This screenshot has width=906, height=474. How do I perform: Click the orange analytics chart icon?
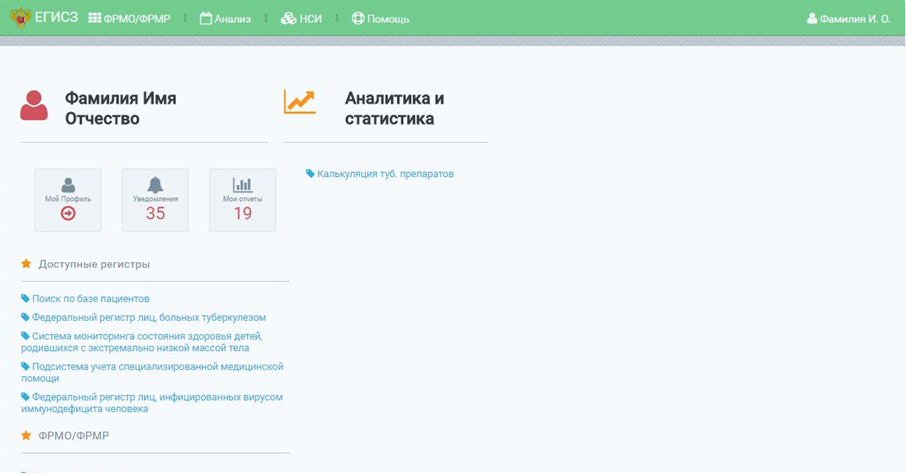pyautogui.click(x=299, y=101)
